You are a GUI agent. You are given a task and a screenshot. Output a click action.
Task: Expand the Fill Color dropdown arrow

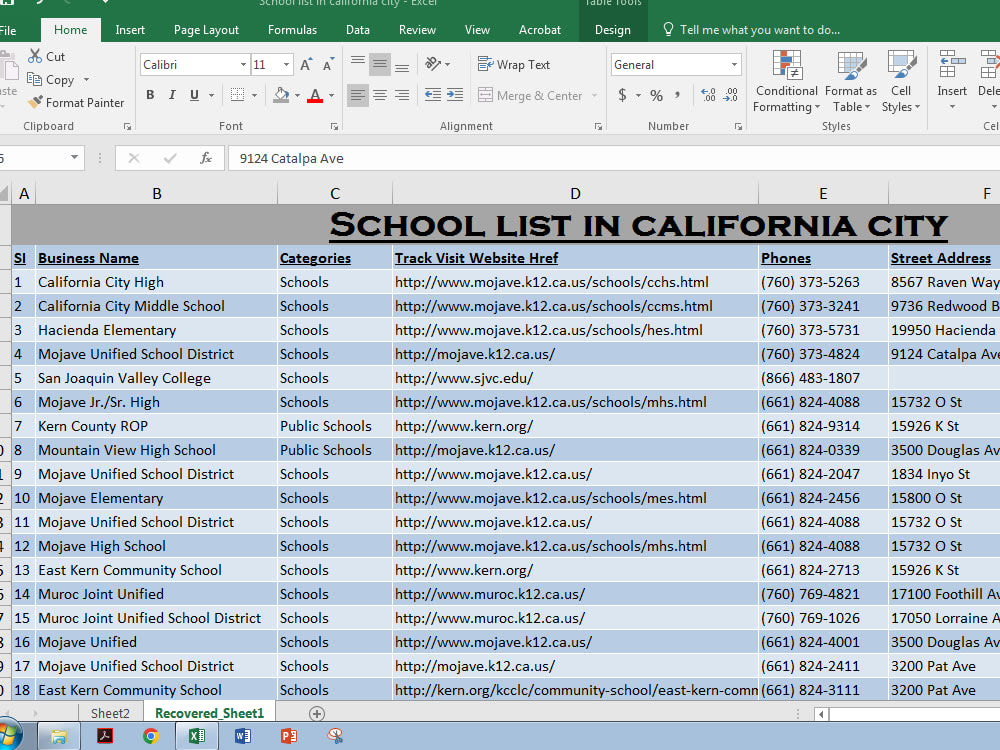tap(297, 96)
